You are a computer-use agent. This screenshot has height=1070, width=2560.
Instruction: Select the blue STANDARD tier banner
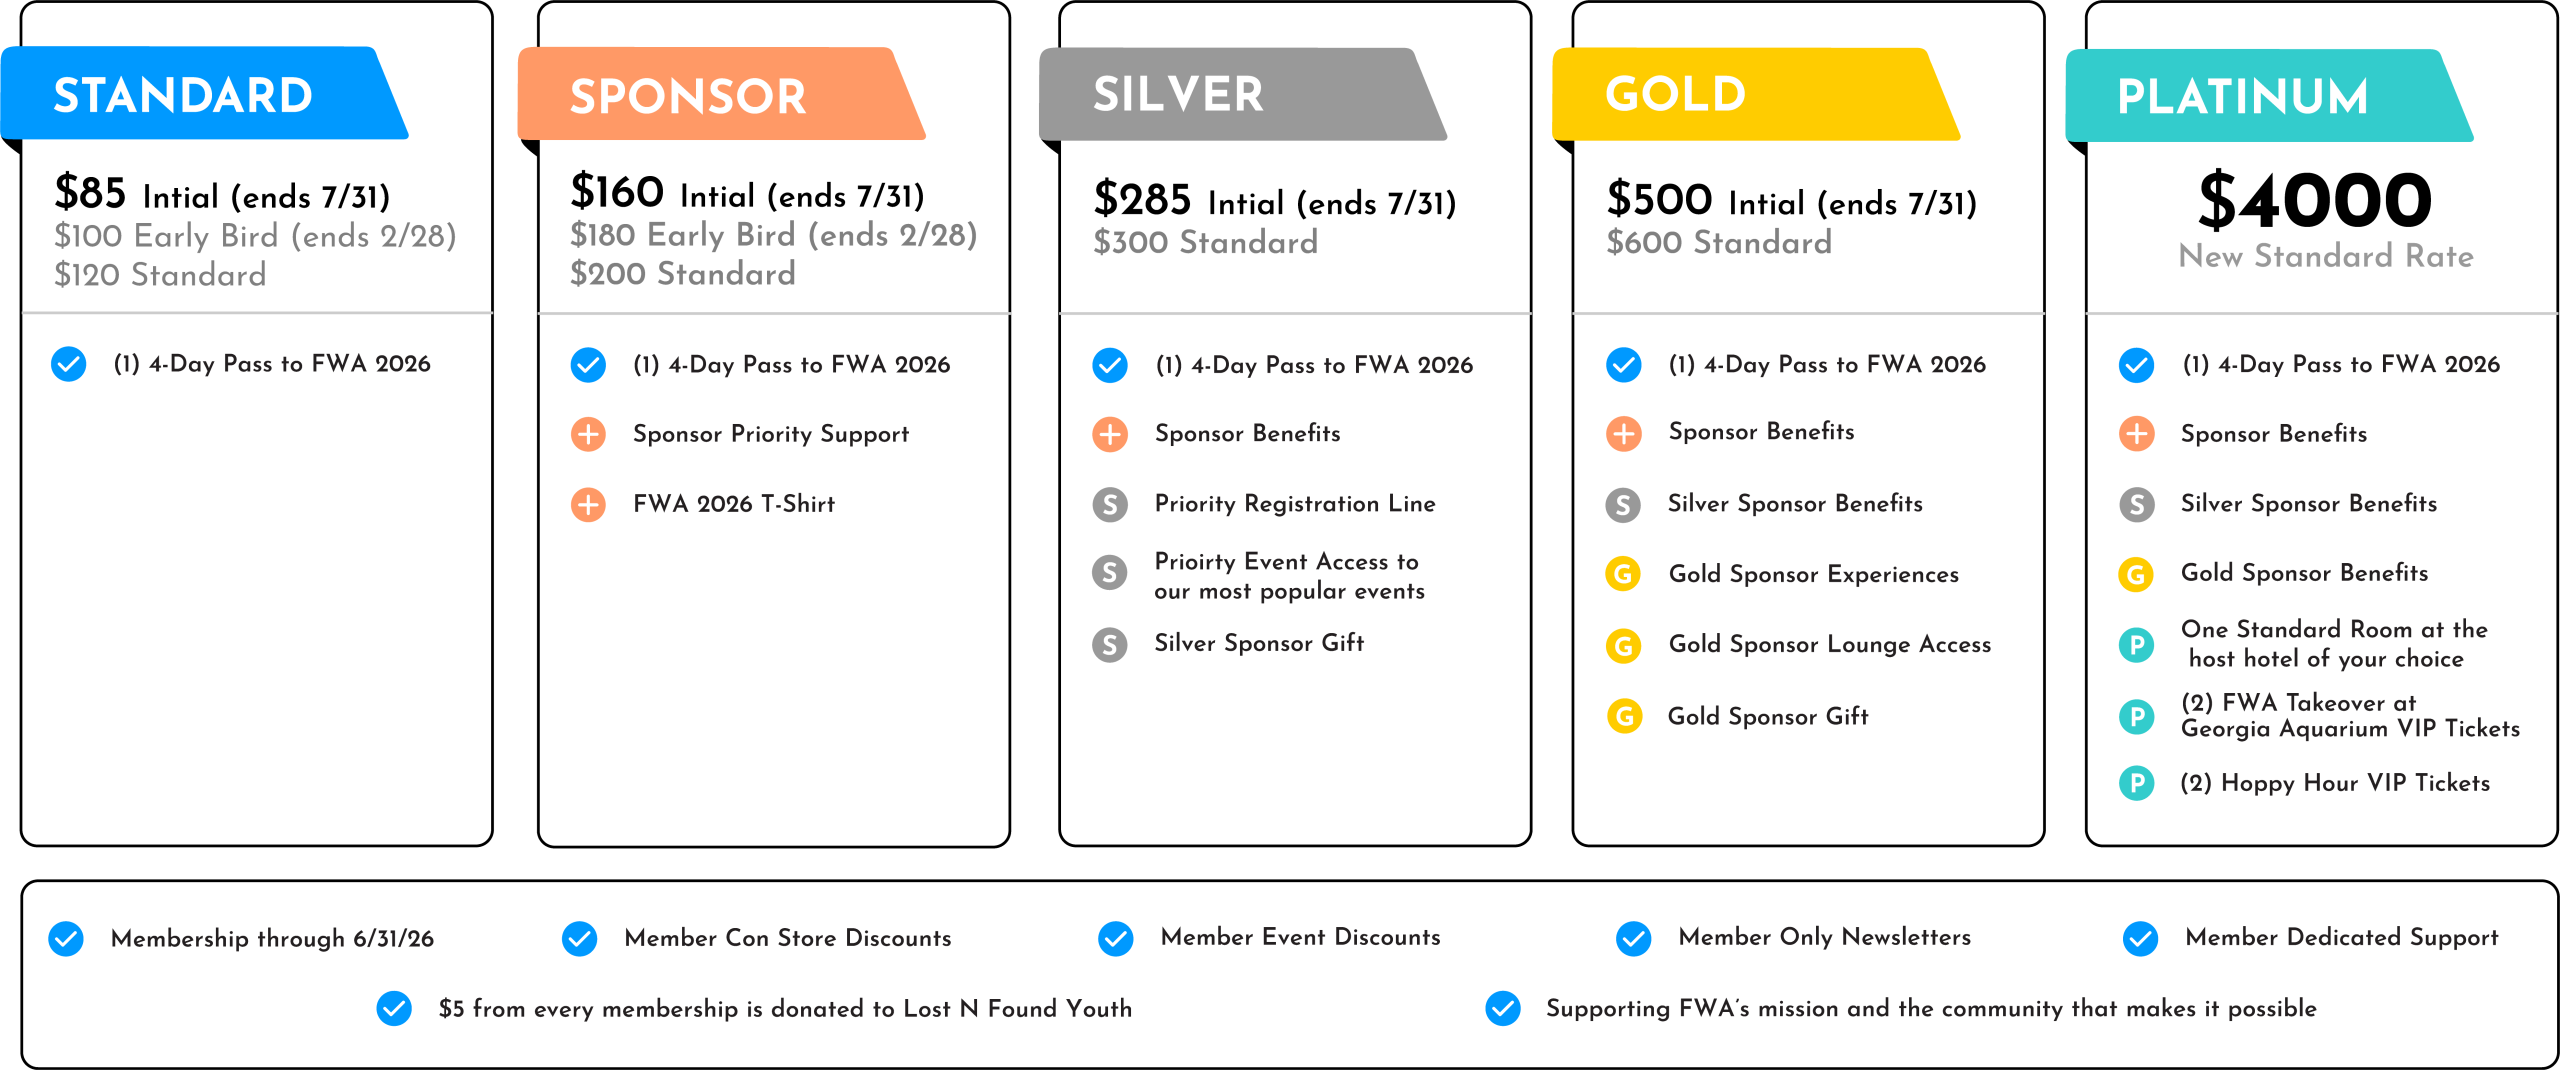pos(200,95)
